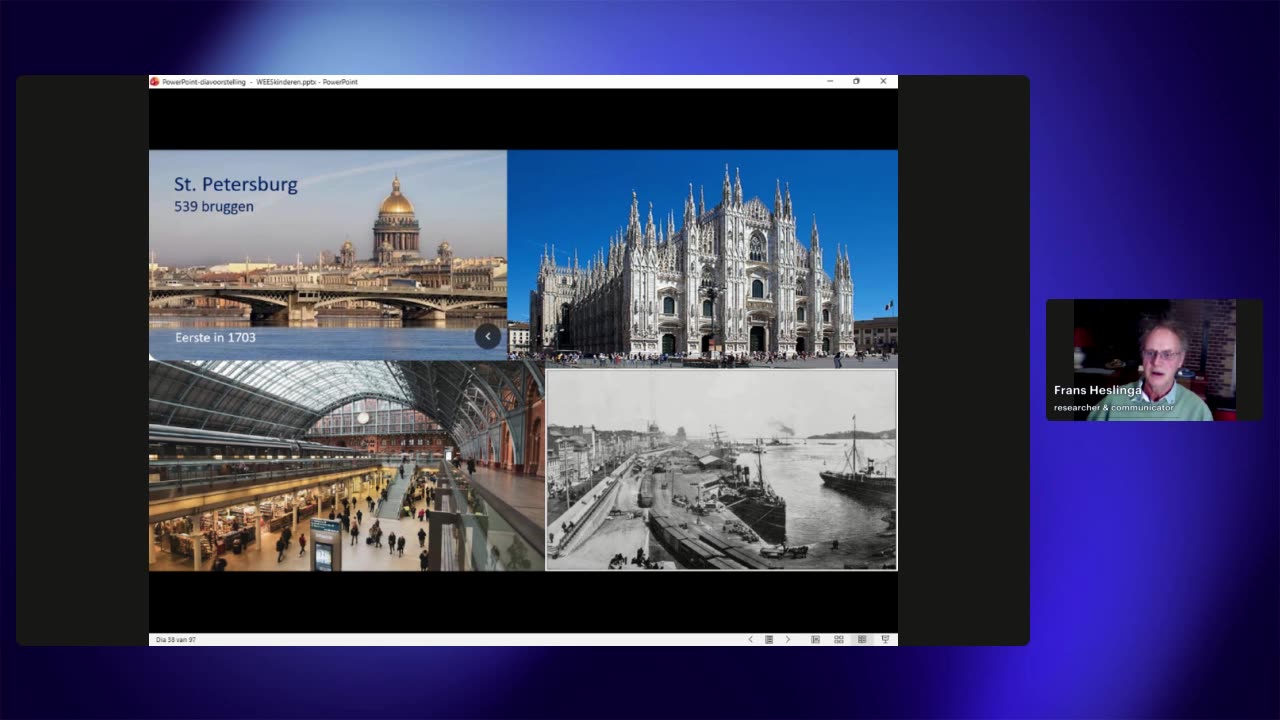Click the 'researcher & communicator' caption

coord(1114,408)
